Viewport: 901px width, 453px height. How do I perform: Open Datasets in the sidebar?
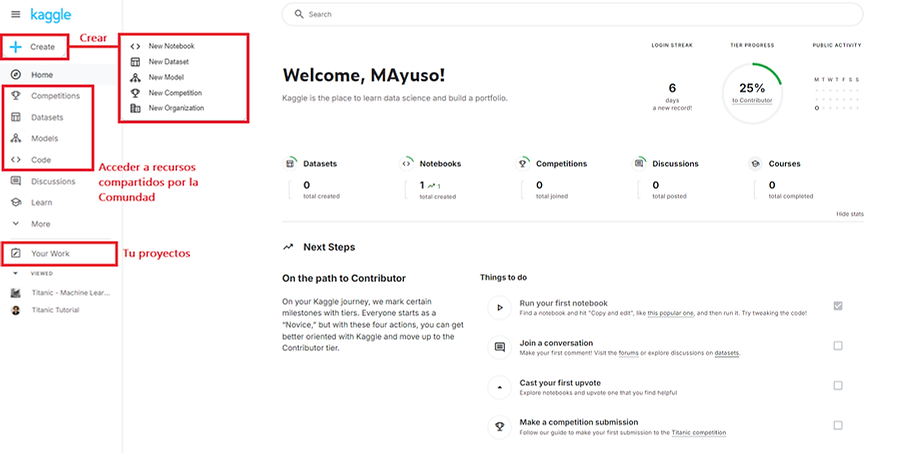click(47, 117)
